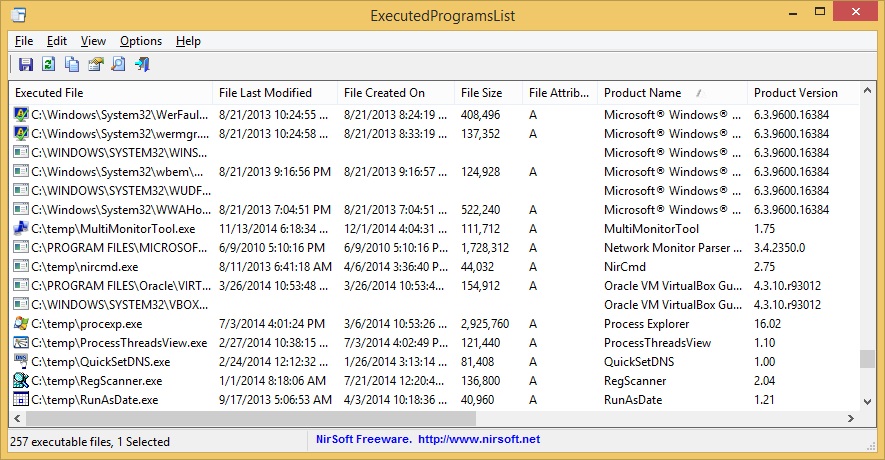Sort by File Size column header

click(481, 93)
